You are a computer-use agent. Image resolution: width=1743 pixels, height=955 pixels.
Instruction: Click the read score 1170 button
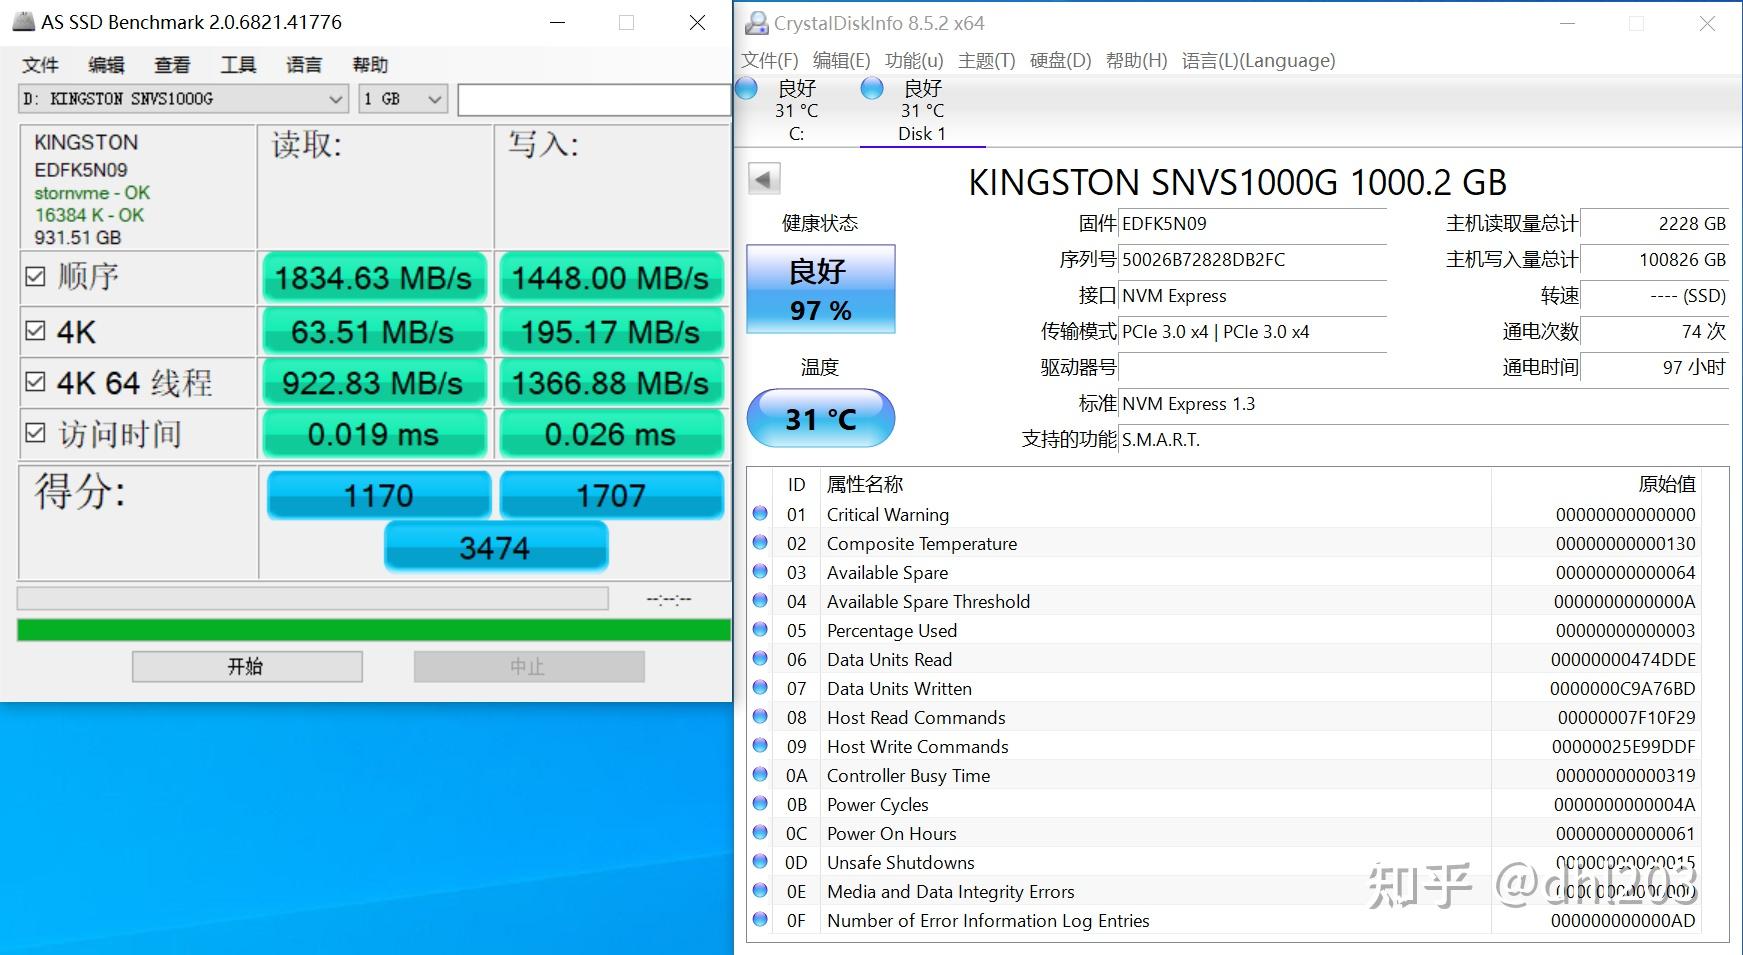tap(379, 495)
